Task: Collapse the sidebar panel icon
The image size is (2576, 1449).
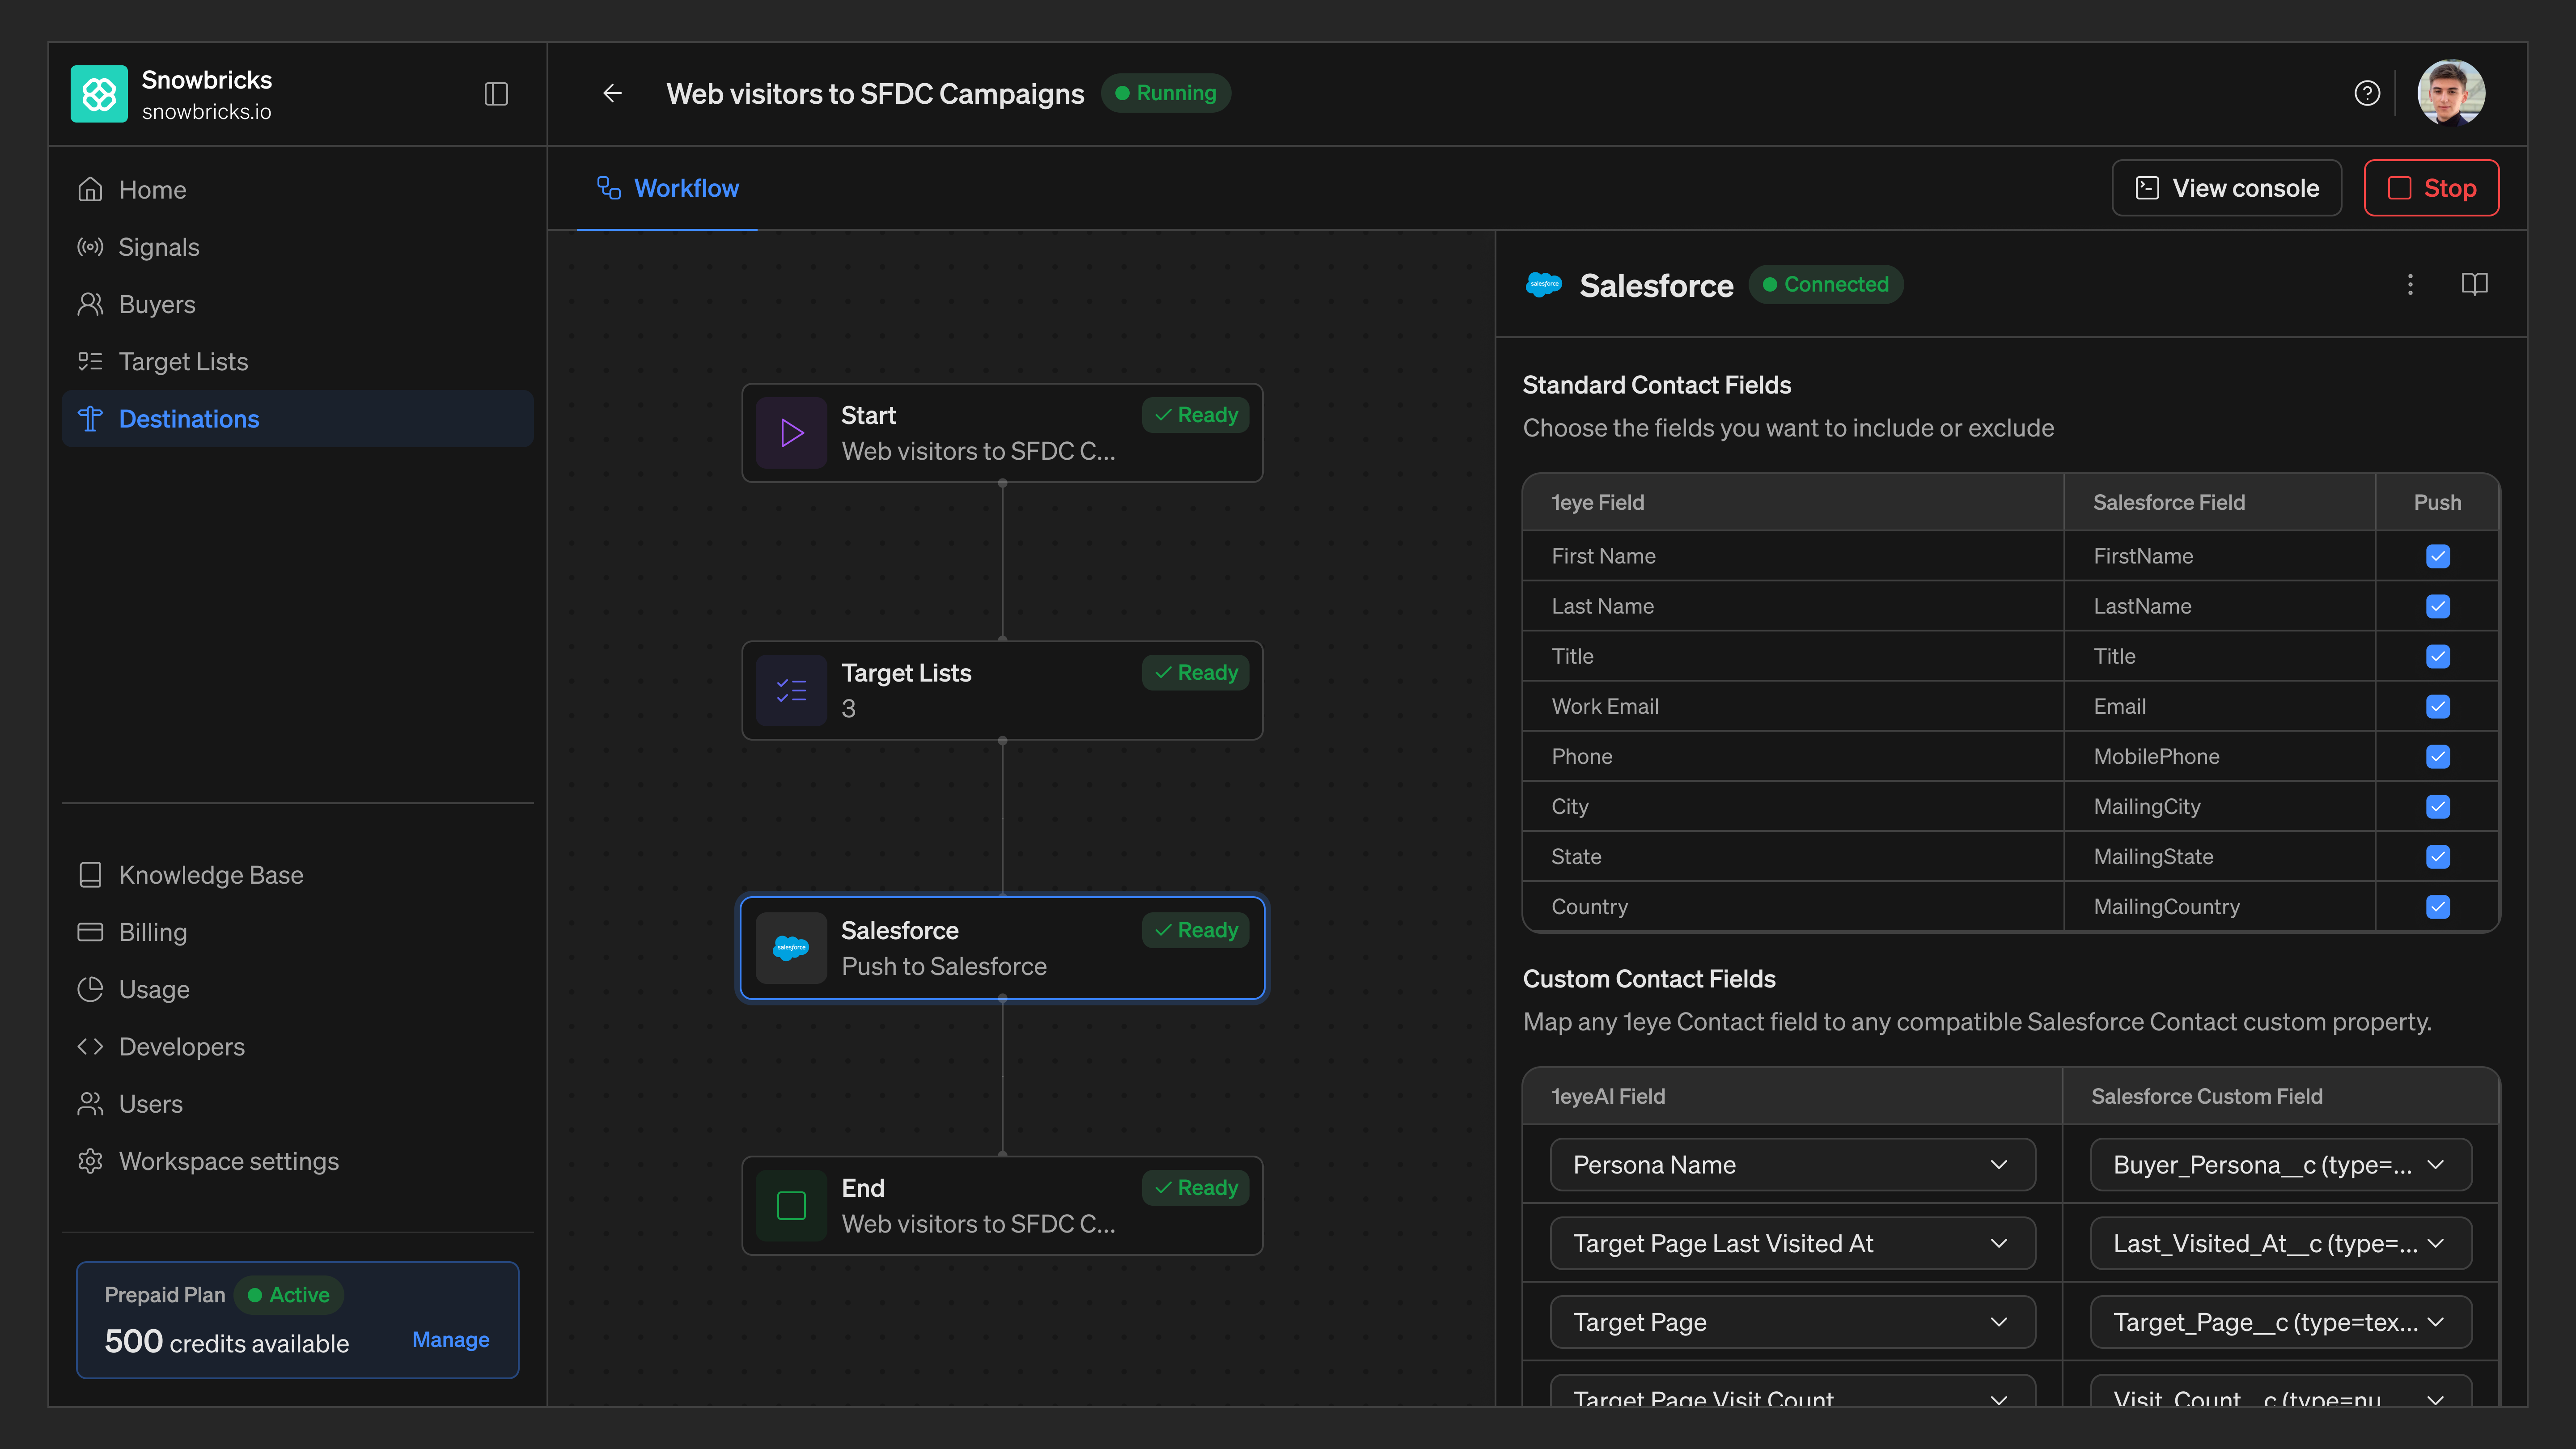Action: [496, 94]
